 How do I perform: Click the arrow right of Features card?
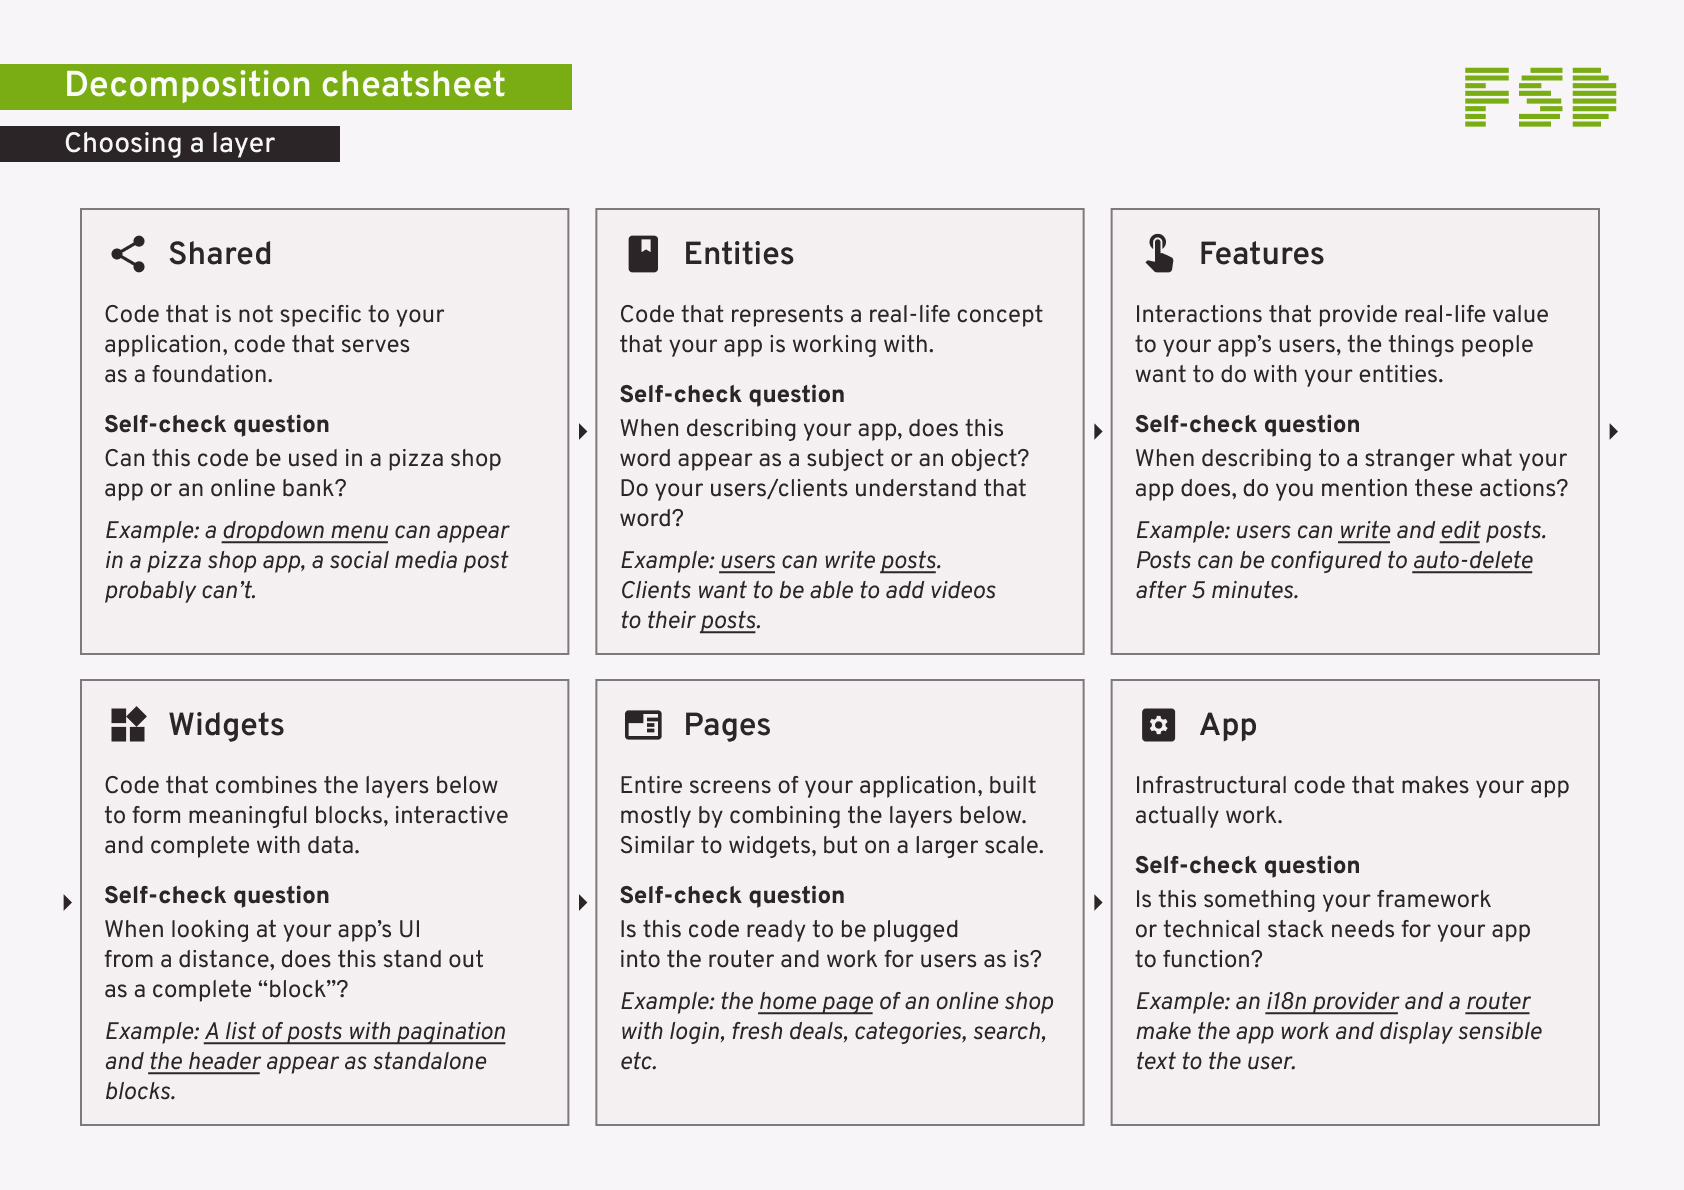point(1613,432)
